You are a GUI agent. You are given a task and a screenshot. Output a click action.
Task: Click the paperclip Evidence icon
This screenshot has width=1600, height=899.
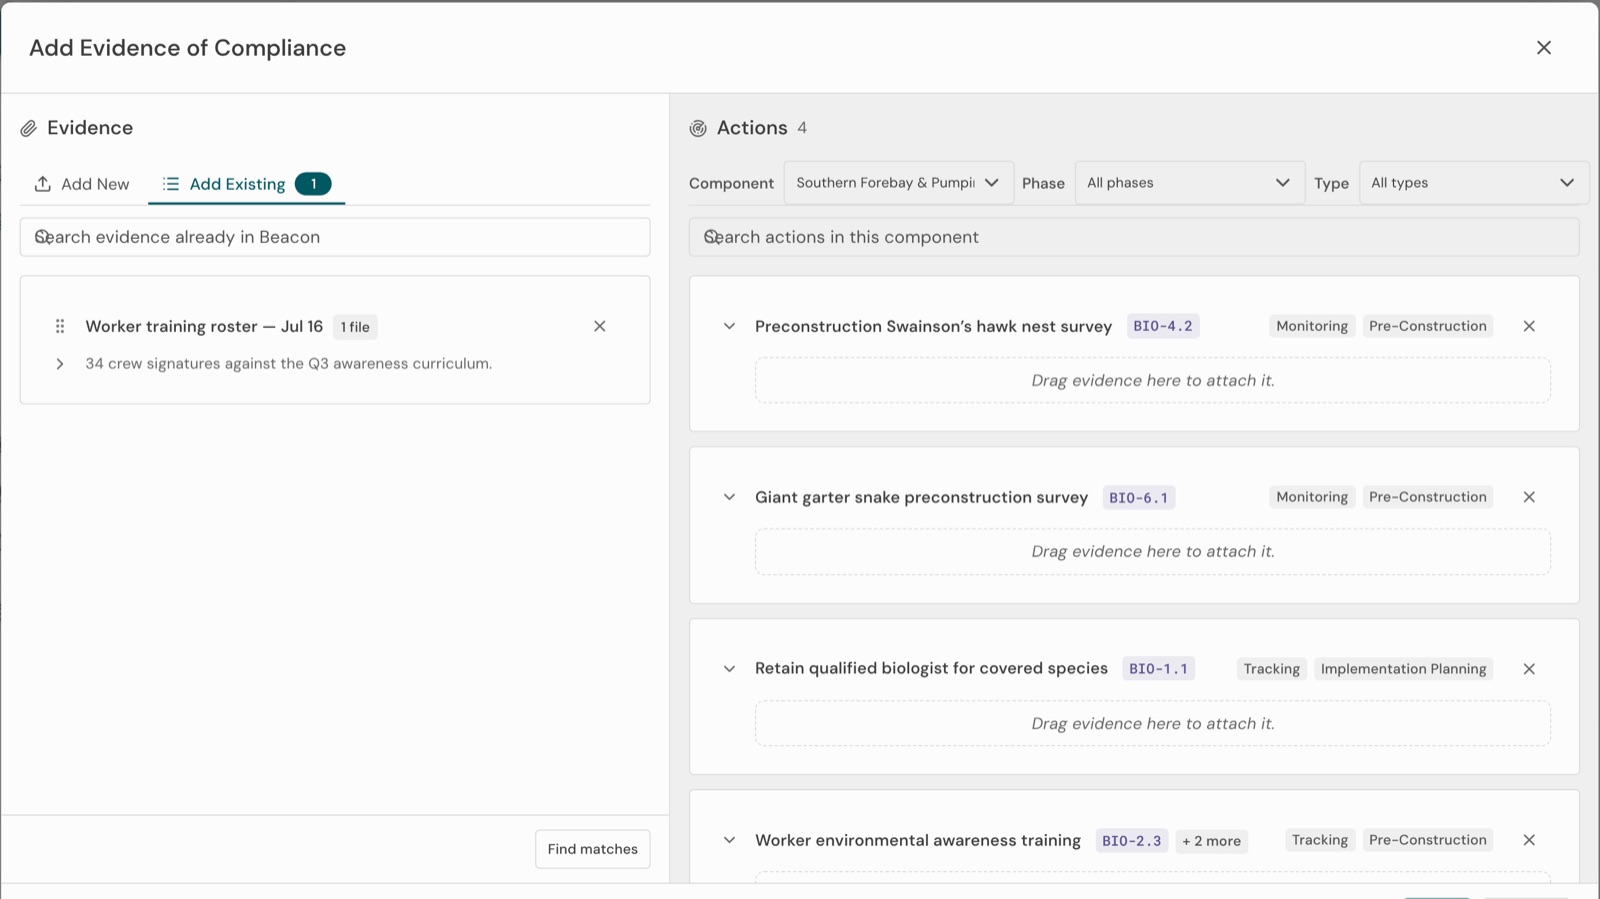click(29, 128)
